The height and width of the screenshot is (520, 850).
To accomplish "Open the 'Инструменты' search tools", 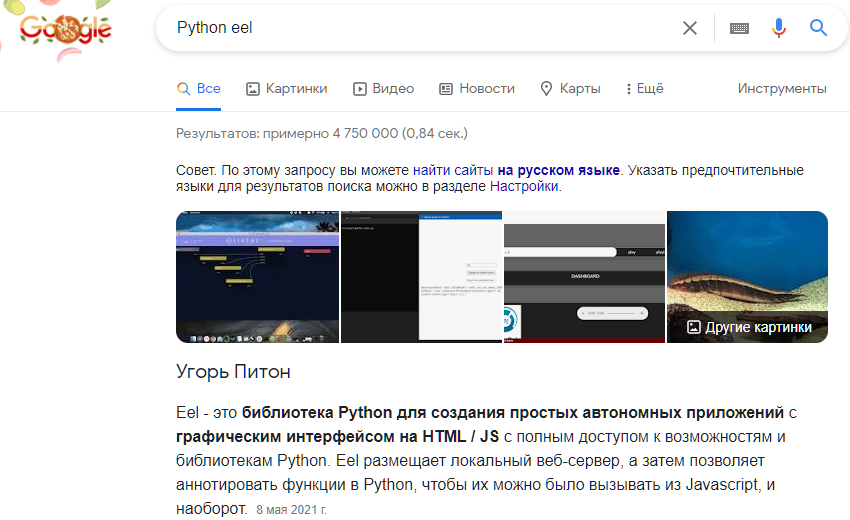I will 782,88.
